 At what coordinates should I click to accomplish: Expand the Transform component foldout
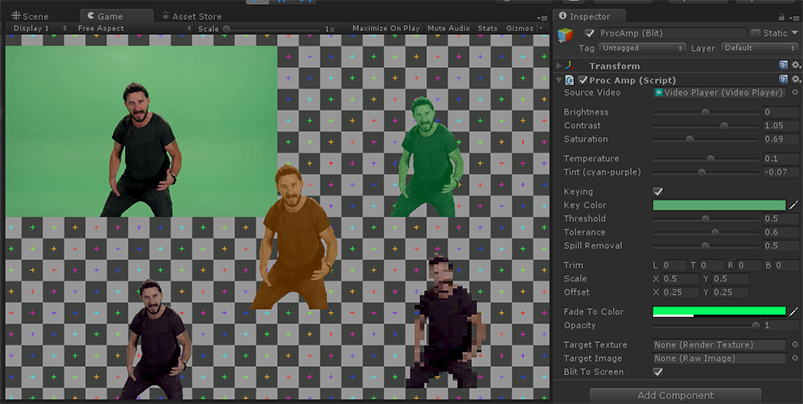[559, 66]
